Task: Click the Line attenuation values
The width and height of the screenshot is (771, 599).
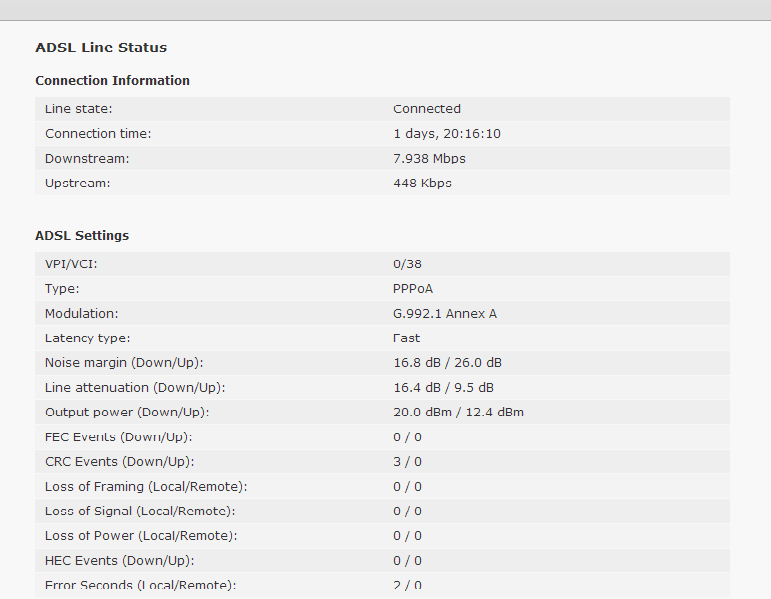Action: coord(443,388)
